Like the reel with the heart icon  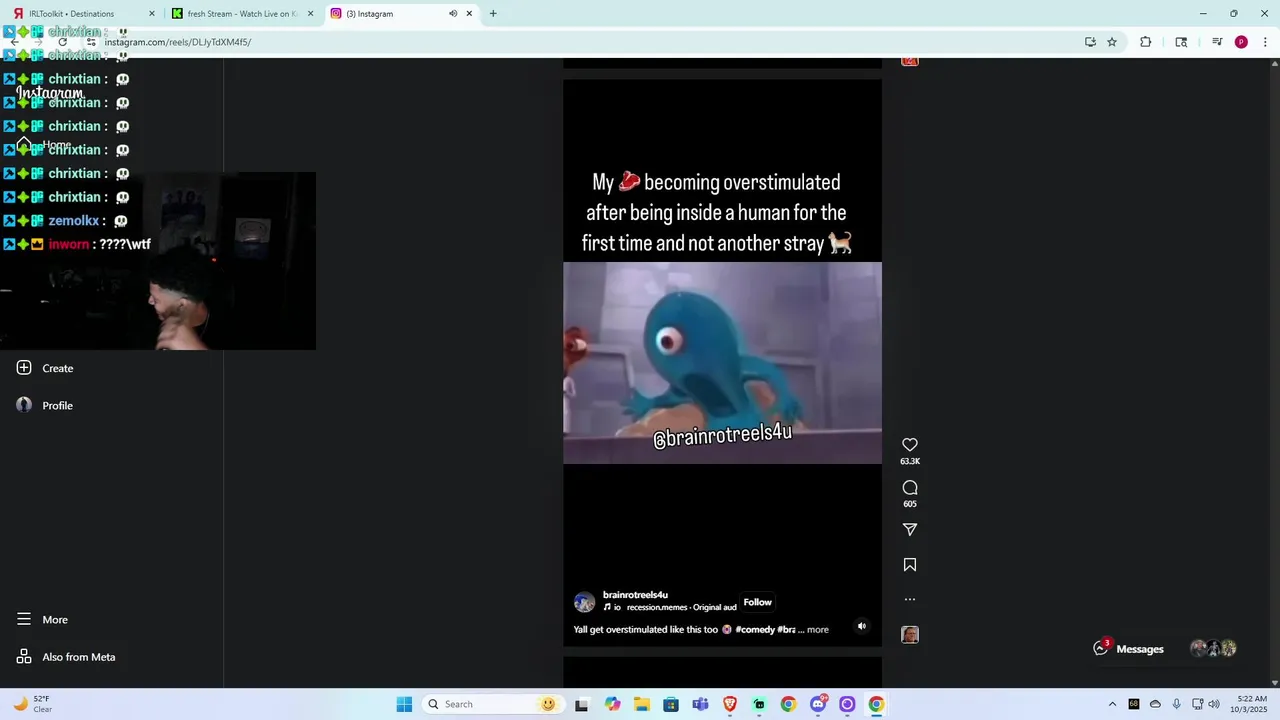coord(909,445)
